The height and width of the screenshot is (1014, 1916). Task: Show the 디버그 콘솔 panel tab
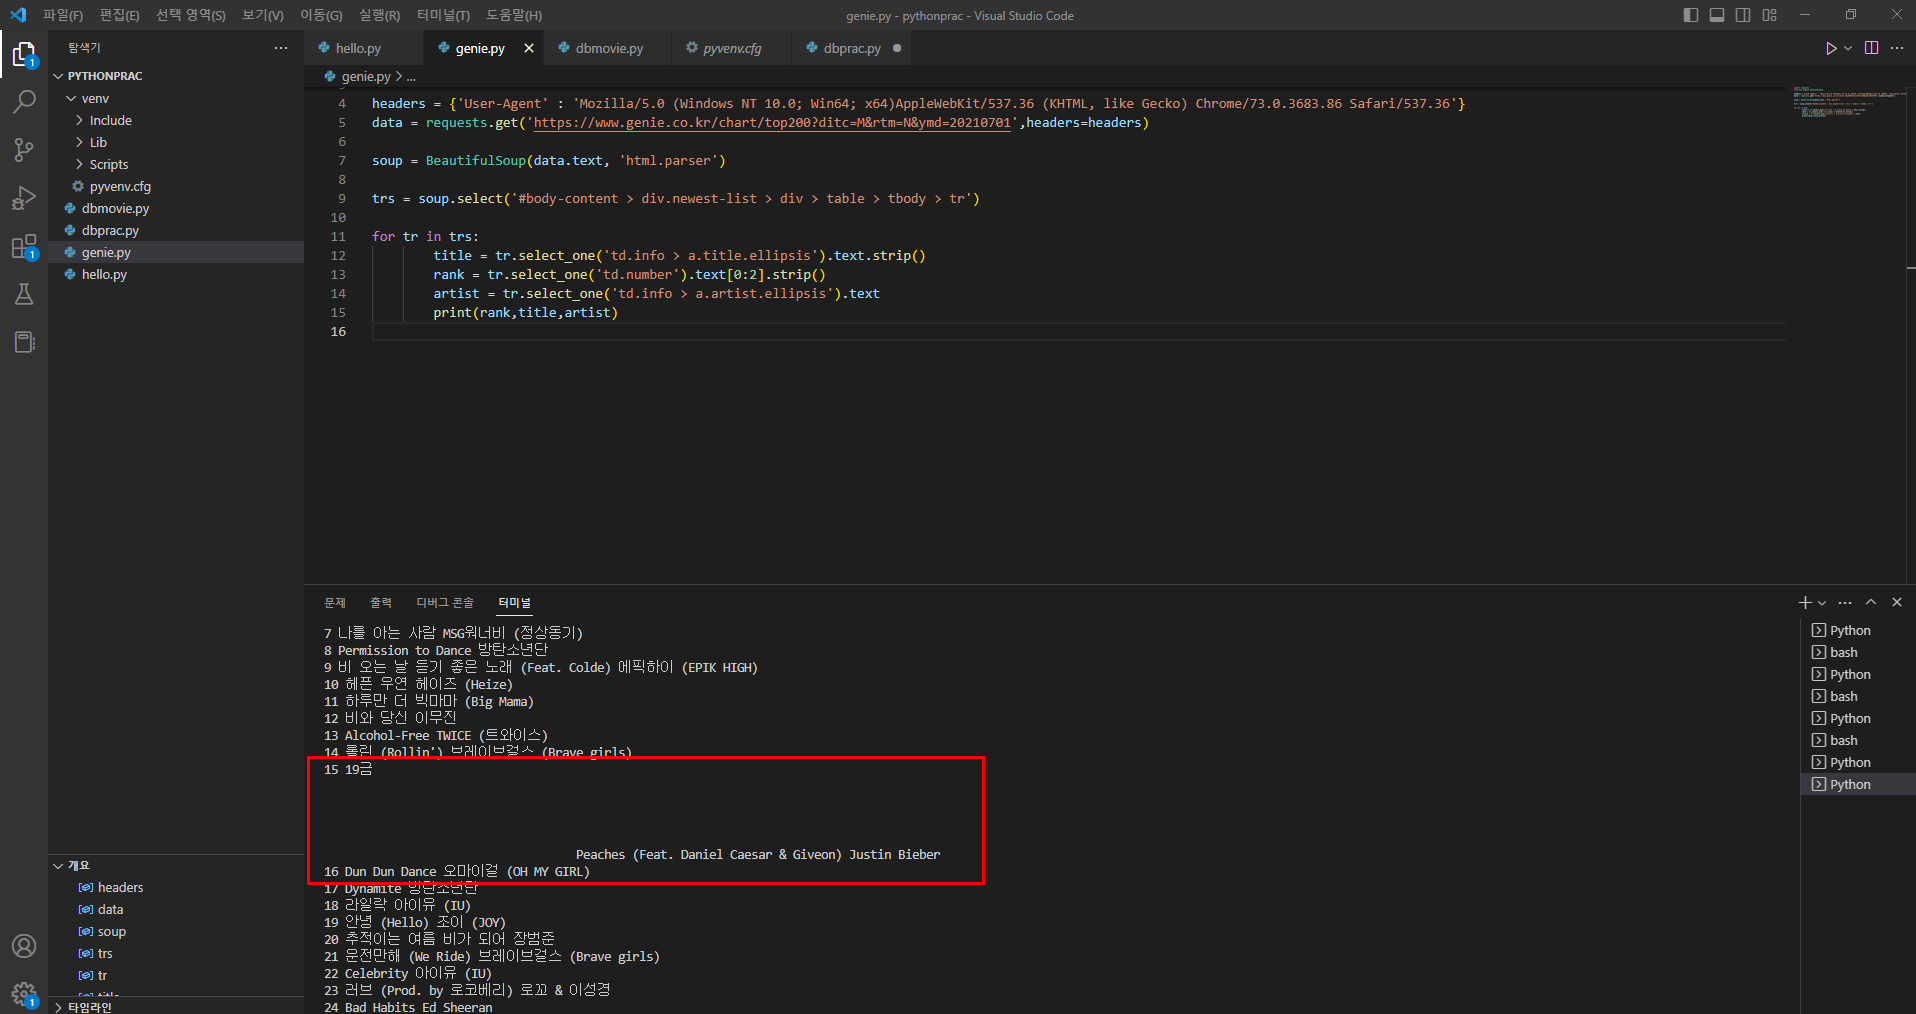tap(445, 602)
